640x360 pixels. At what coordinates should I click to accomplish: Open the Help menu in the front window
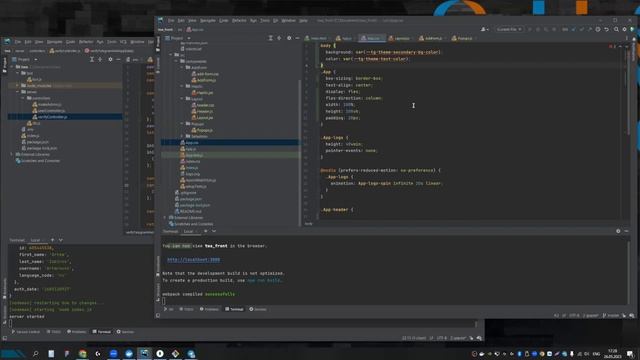(303, 20)
